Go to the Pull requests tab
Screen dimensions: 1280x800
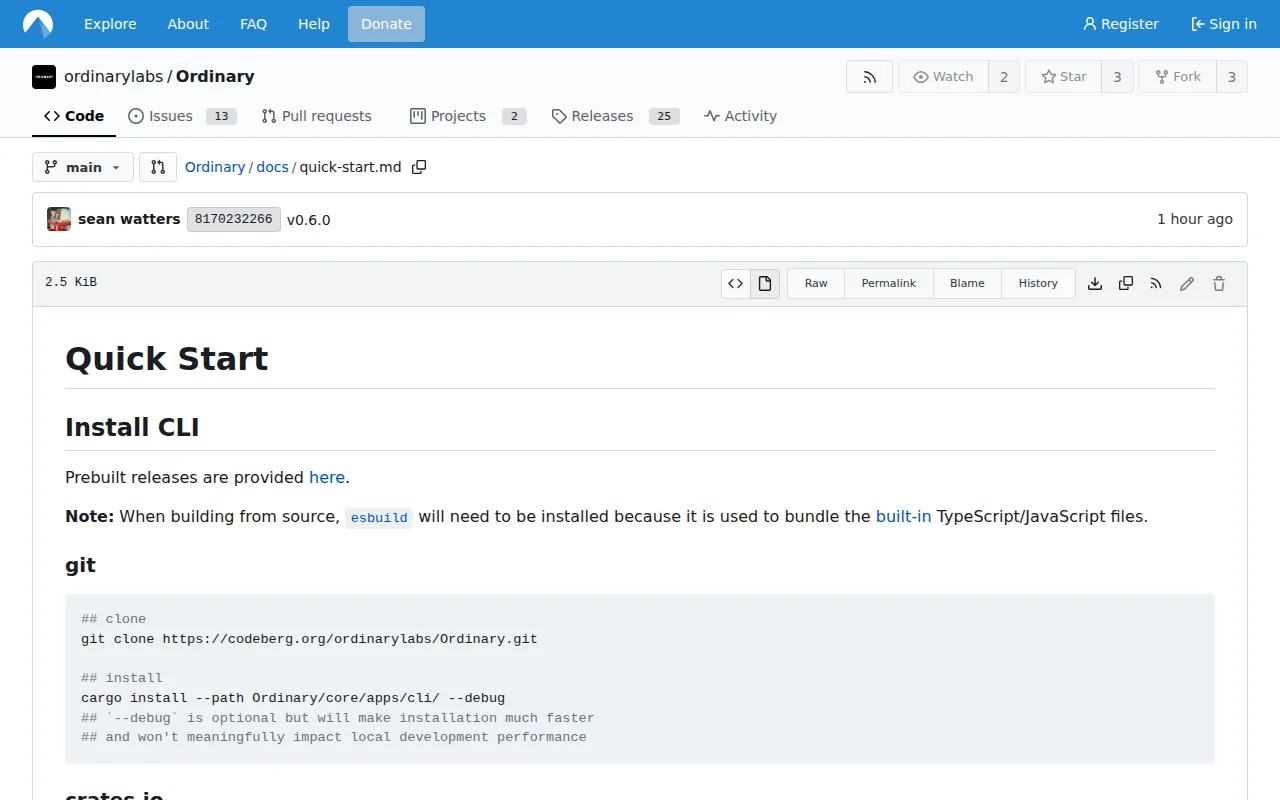[316, 116]
